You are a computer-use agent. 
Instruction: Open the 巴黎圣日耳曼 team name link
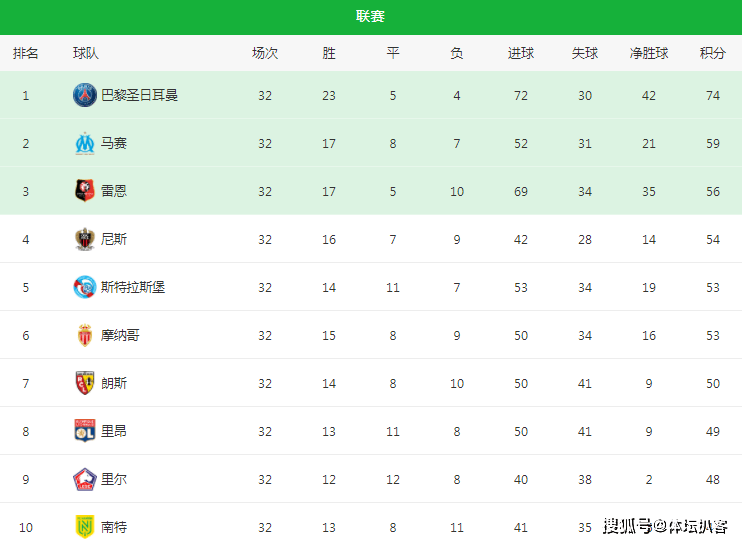[x=139, y=95]
